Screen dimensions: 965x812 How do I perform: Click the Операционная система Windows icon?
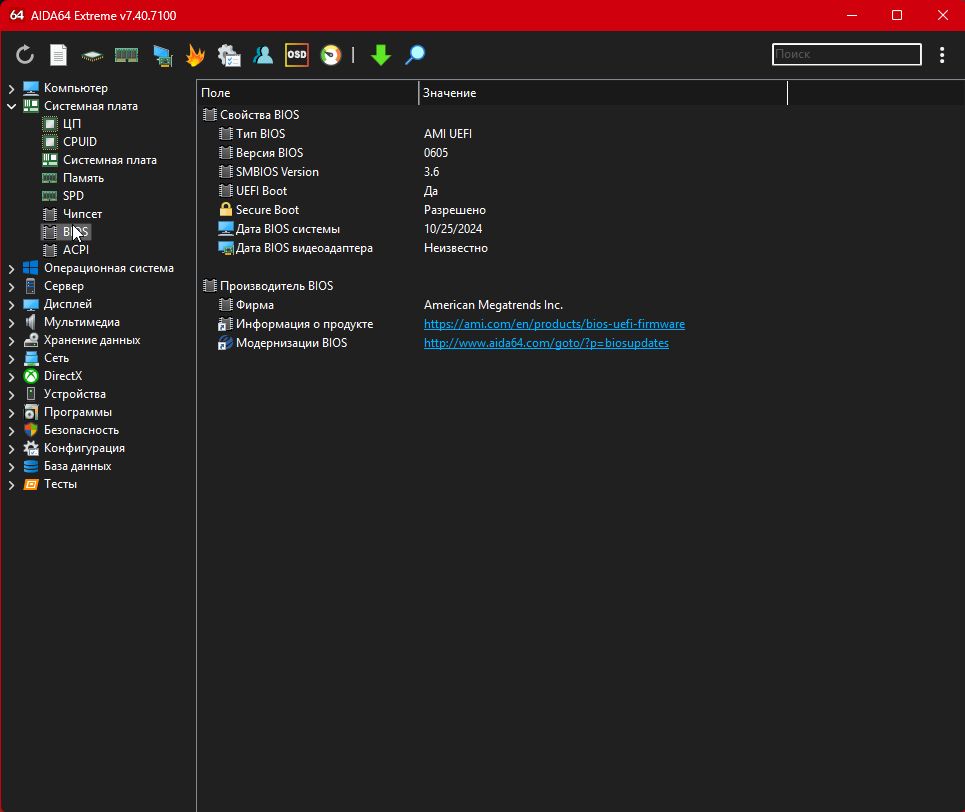tap(31, 268)
